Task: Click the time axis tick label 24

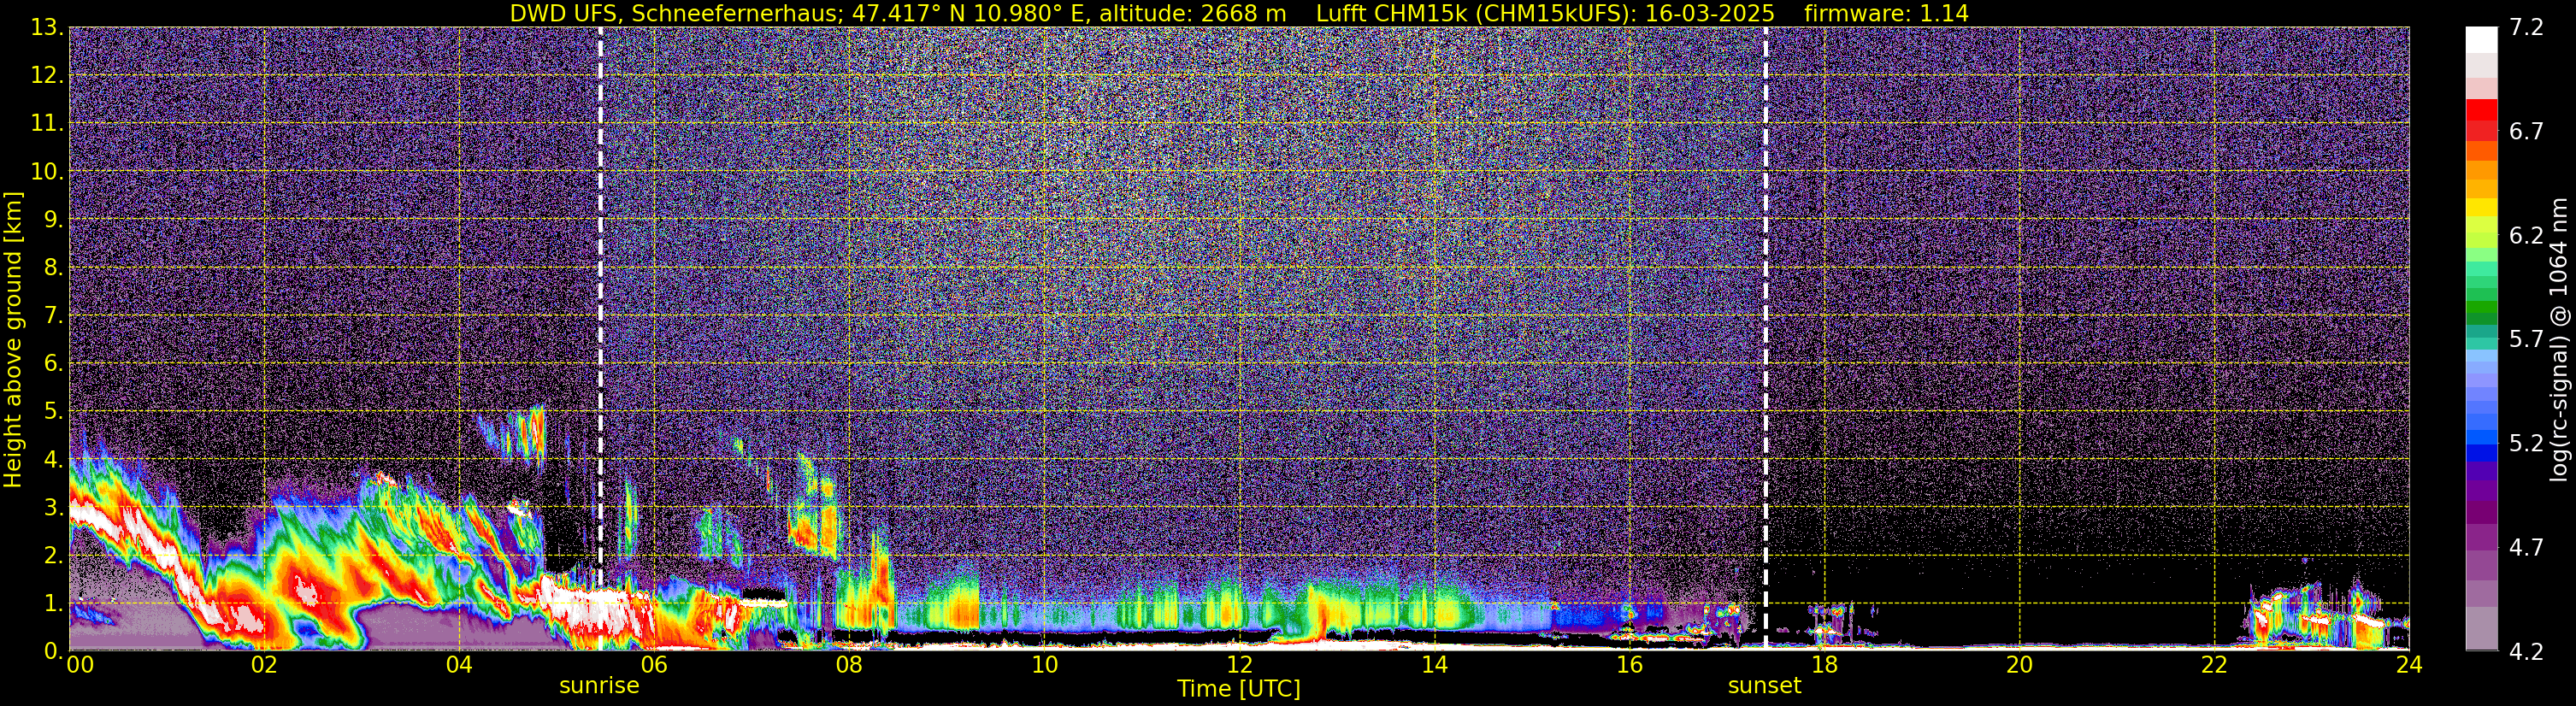Action: point(2409,665)
